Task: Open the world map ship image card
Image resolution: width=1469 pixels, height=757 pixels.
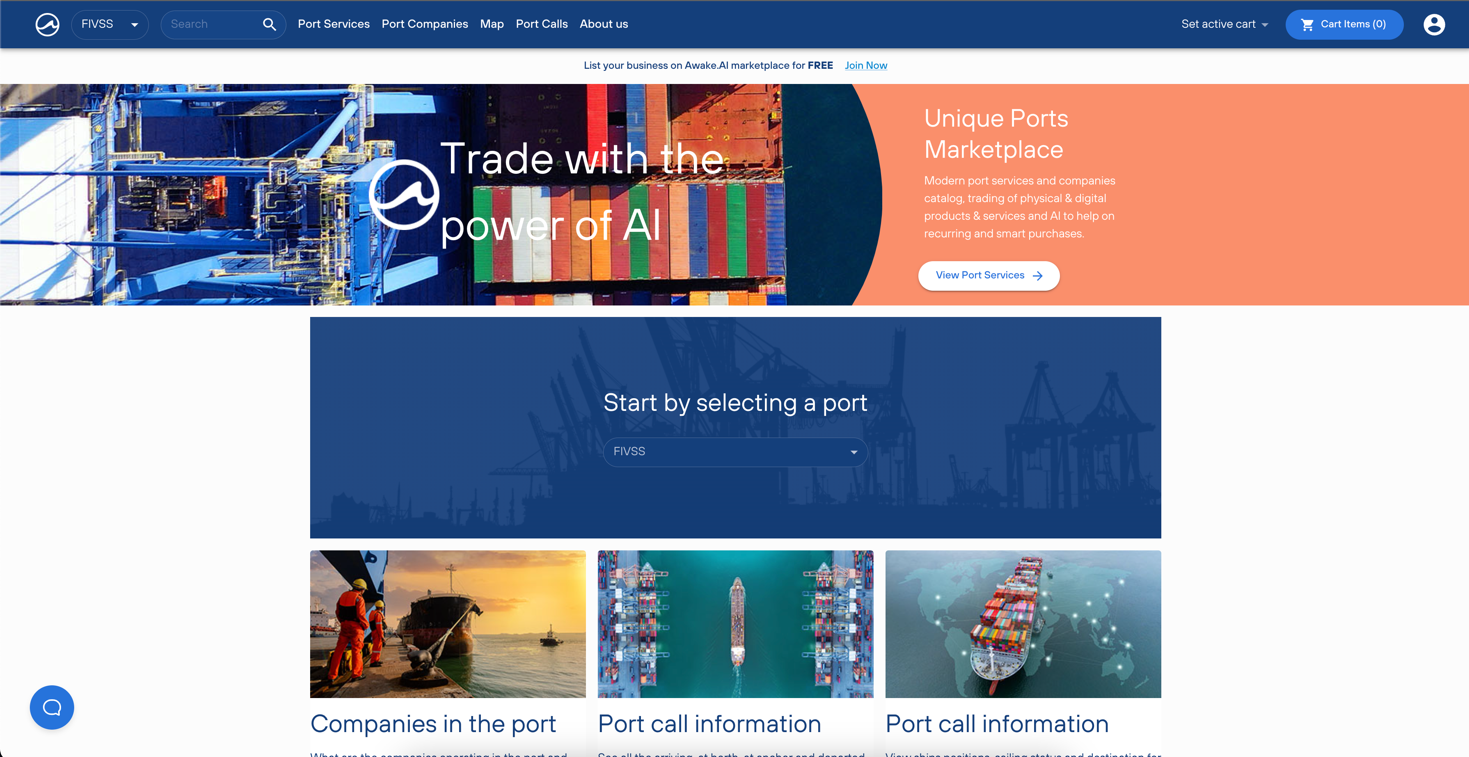Action: pos(1023,624)
